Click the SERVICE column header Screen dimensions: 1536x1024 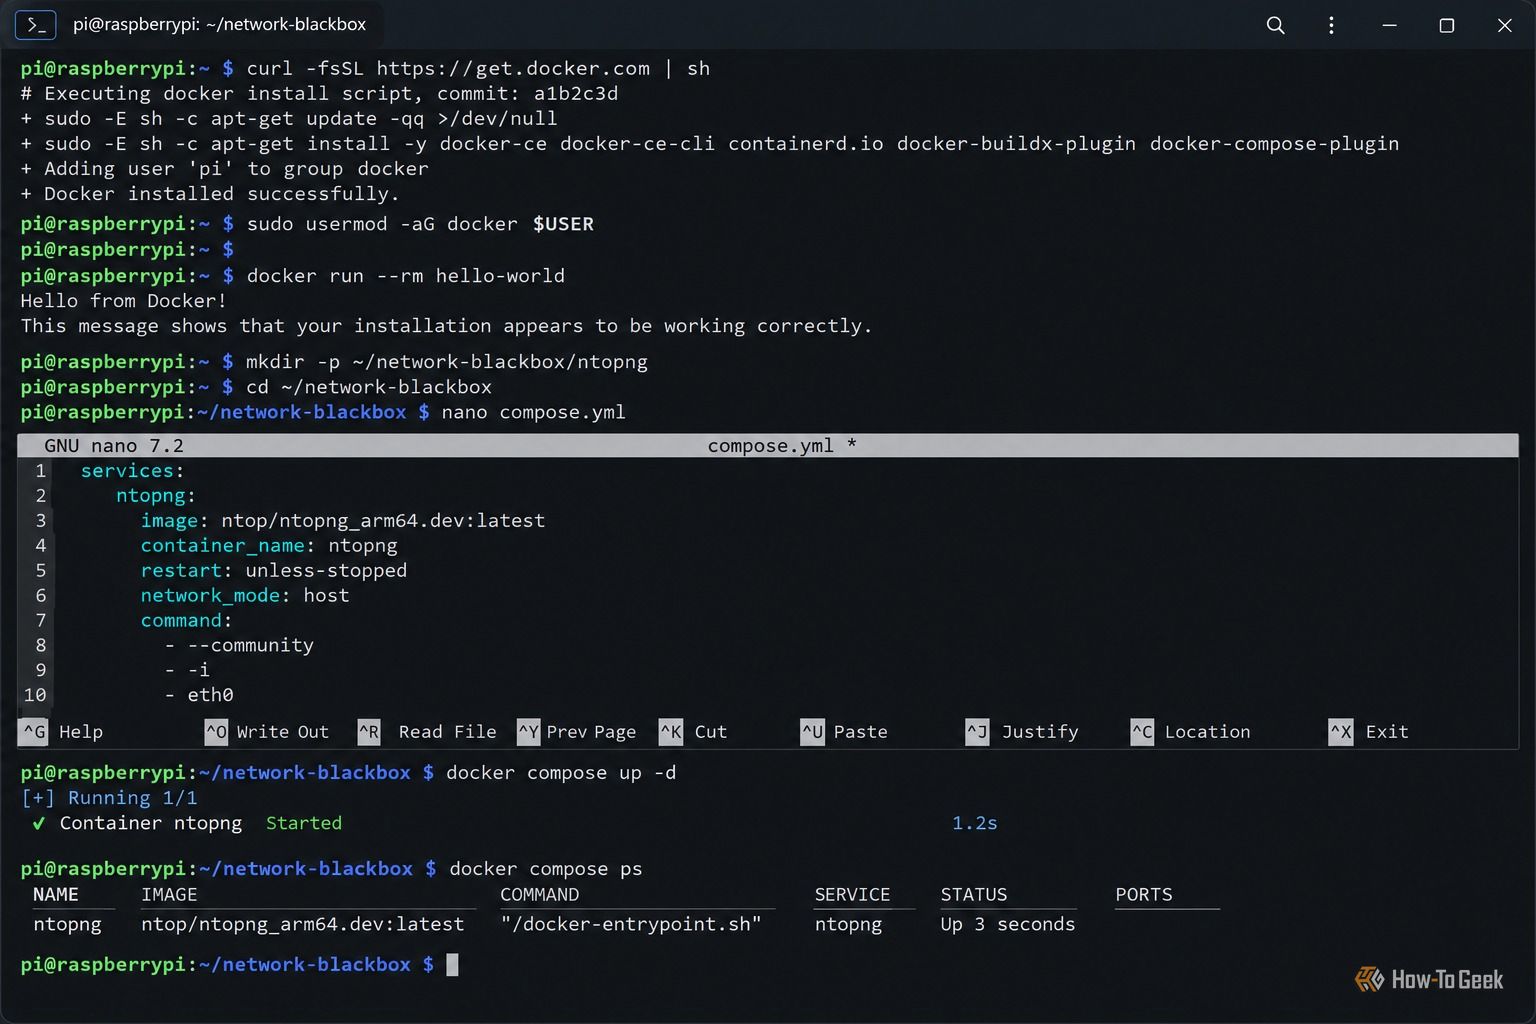point(852,895)
